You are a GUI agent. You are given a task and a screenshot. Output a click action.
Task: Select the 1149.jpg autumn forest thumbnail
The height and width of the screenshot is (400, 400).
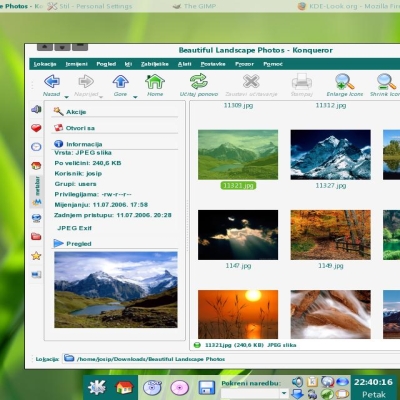click(x=330, y=235)
